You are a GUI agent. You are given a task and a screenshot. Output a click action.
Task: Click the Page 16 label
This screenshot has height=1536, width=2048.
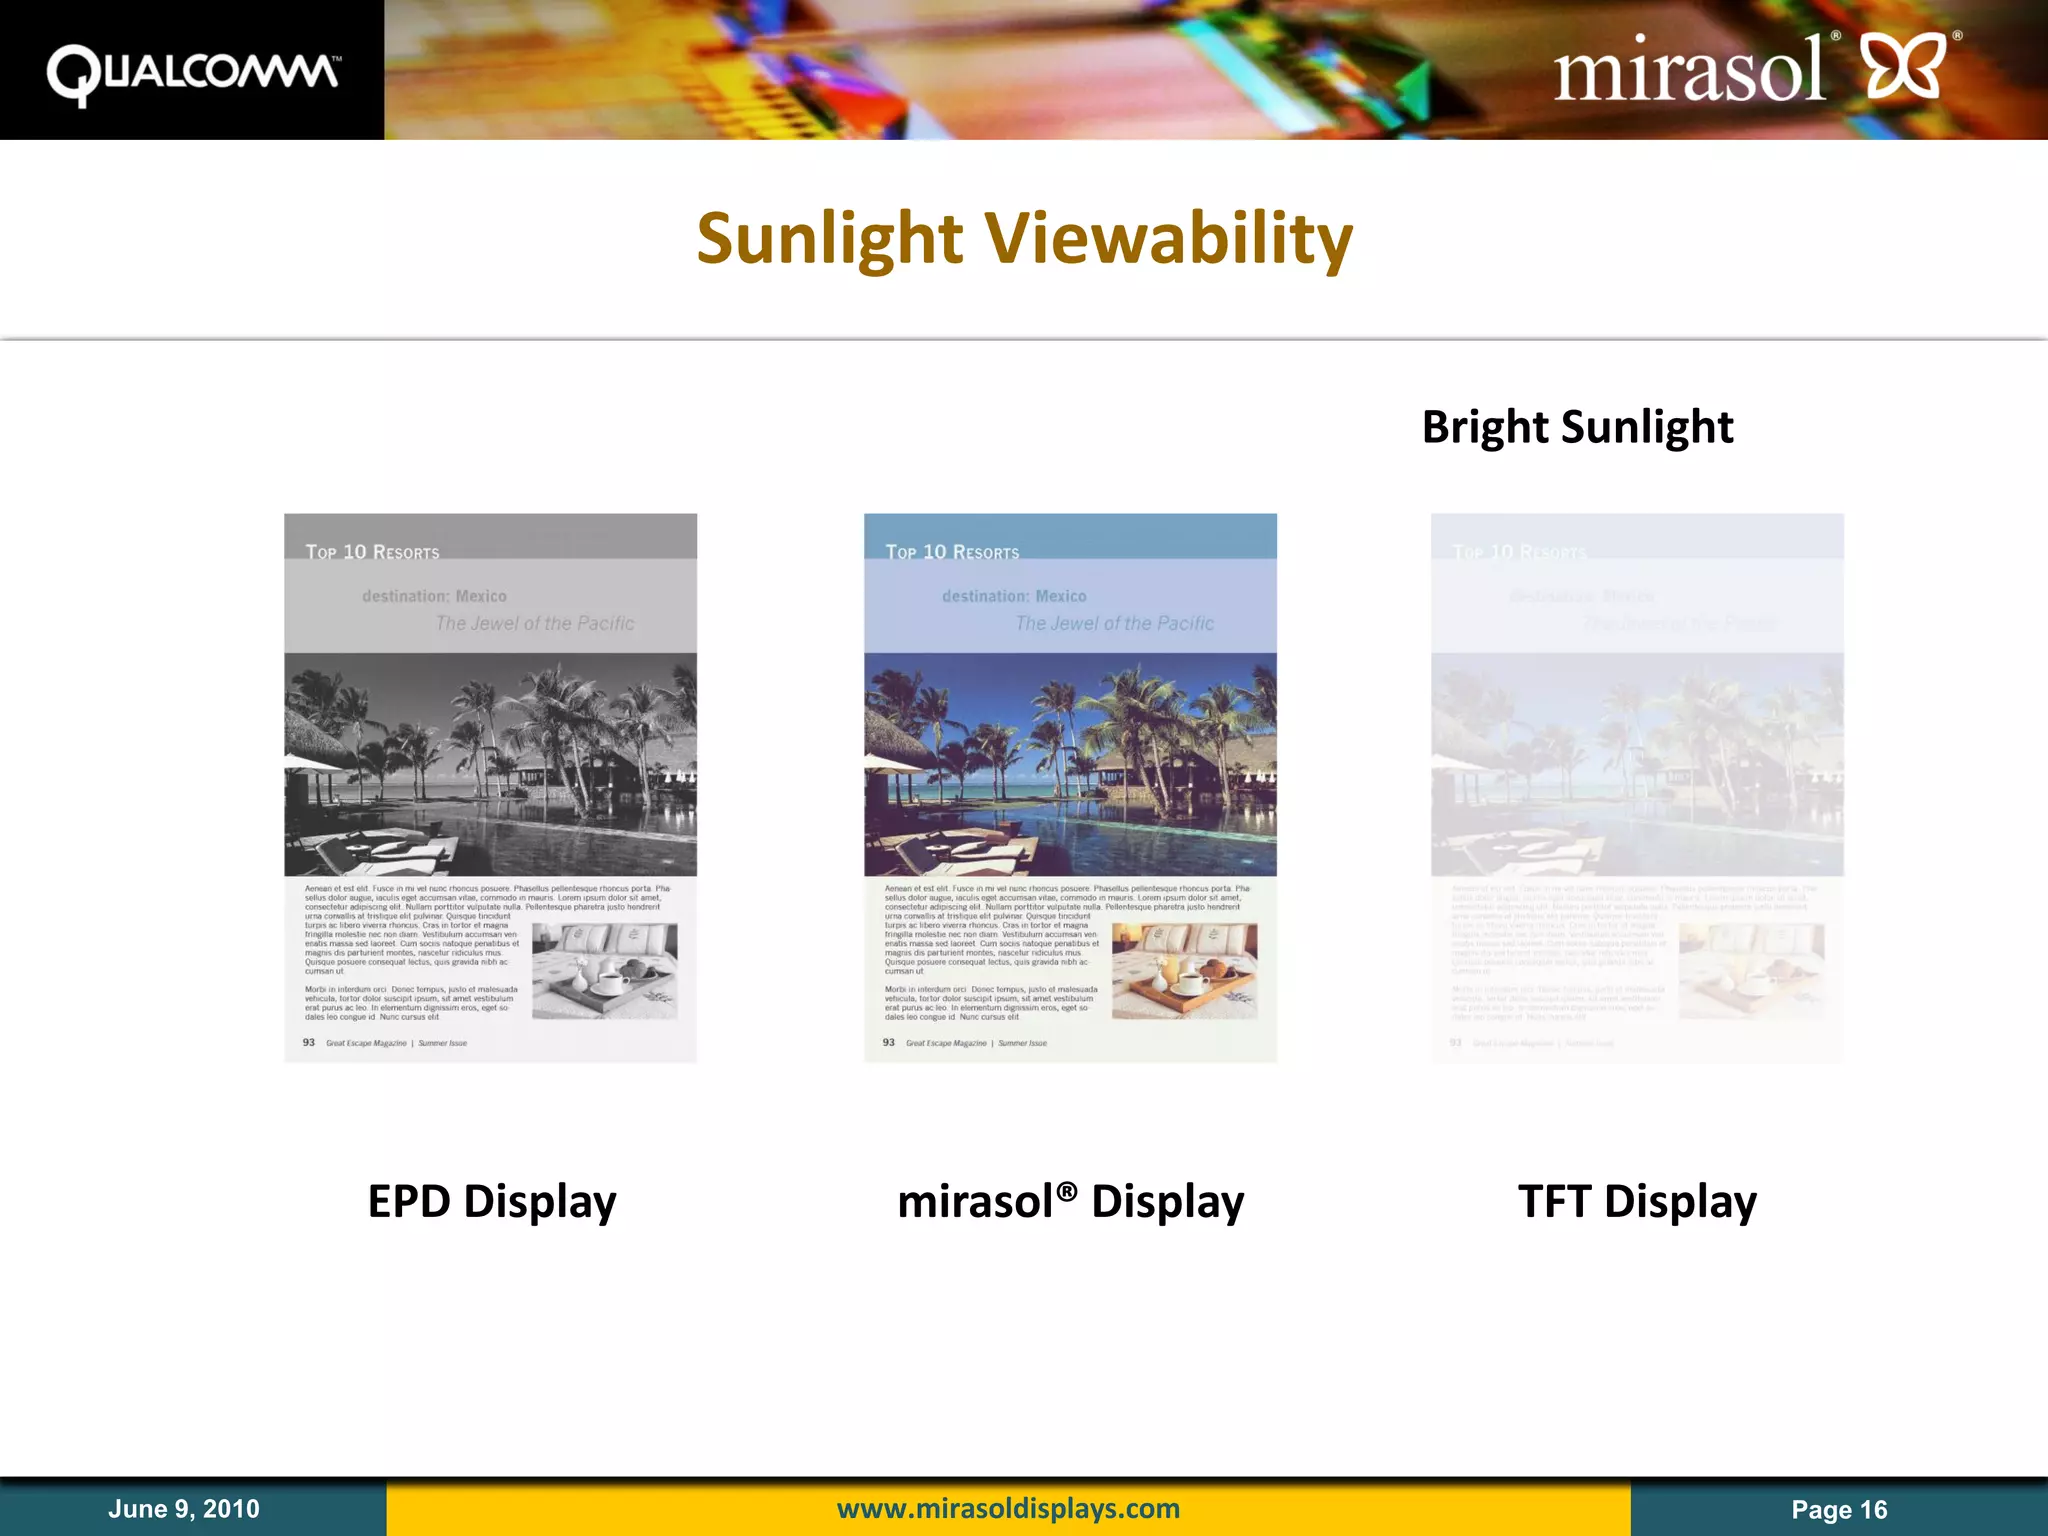[1839, 1510]
